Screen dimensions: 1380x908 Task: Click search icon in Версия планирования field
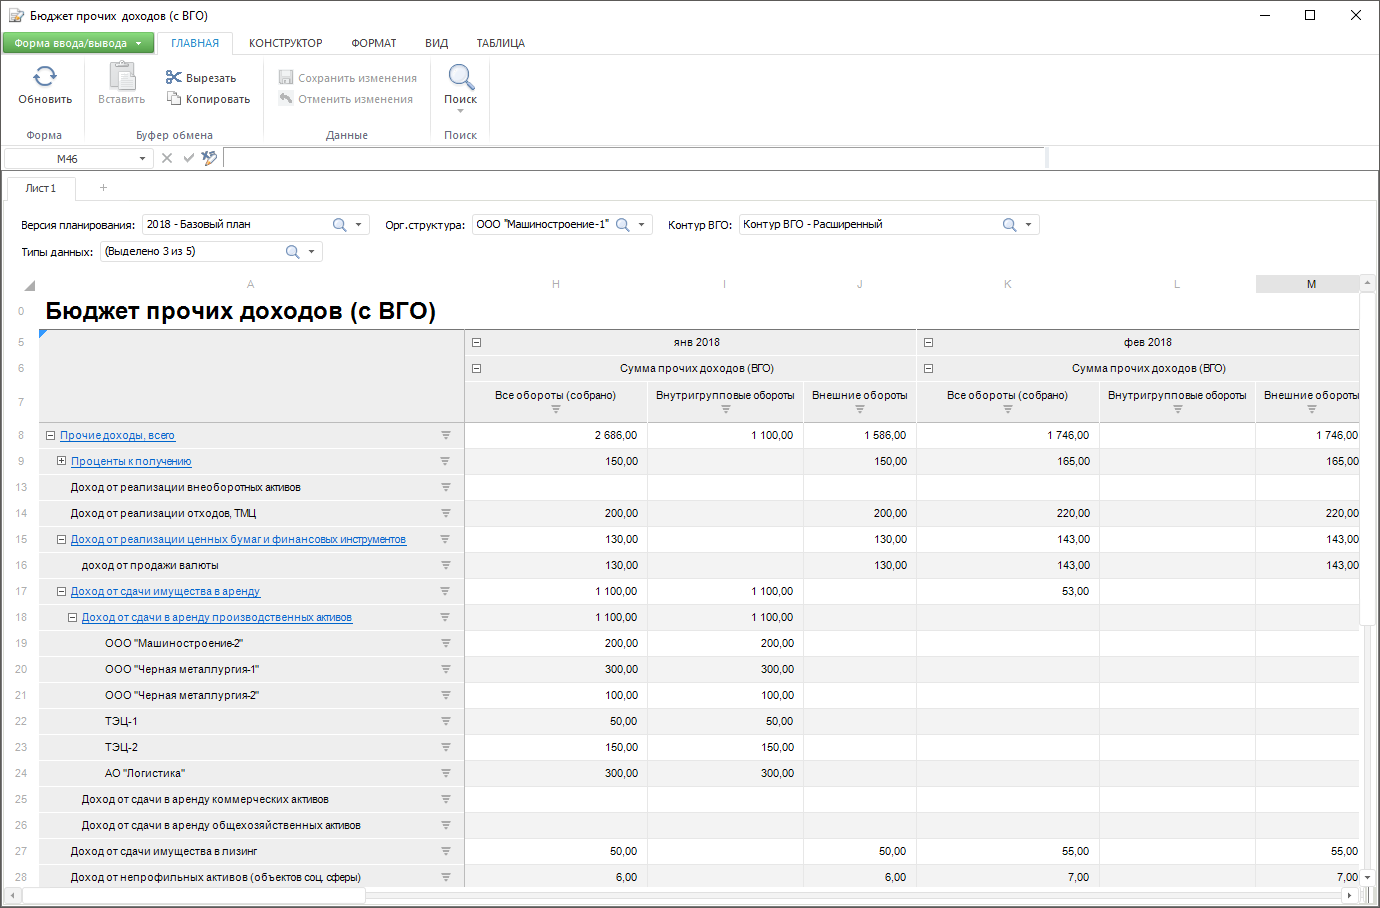pos(339,225)
